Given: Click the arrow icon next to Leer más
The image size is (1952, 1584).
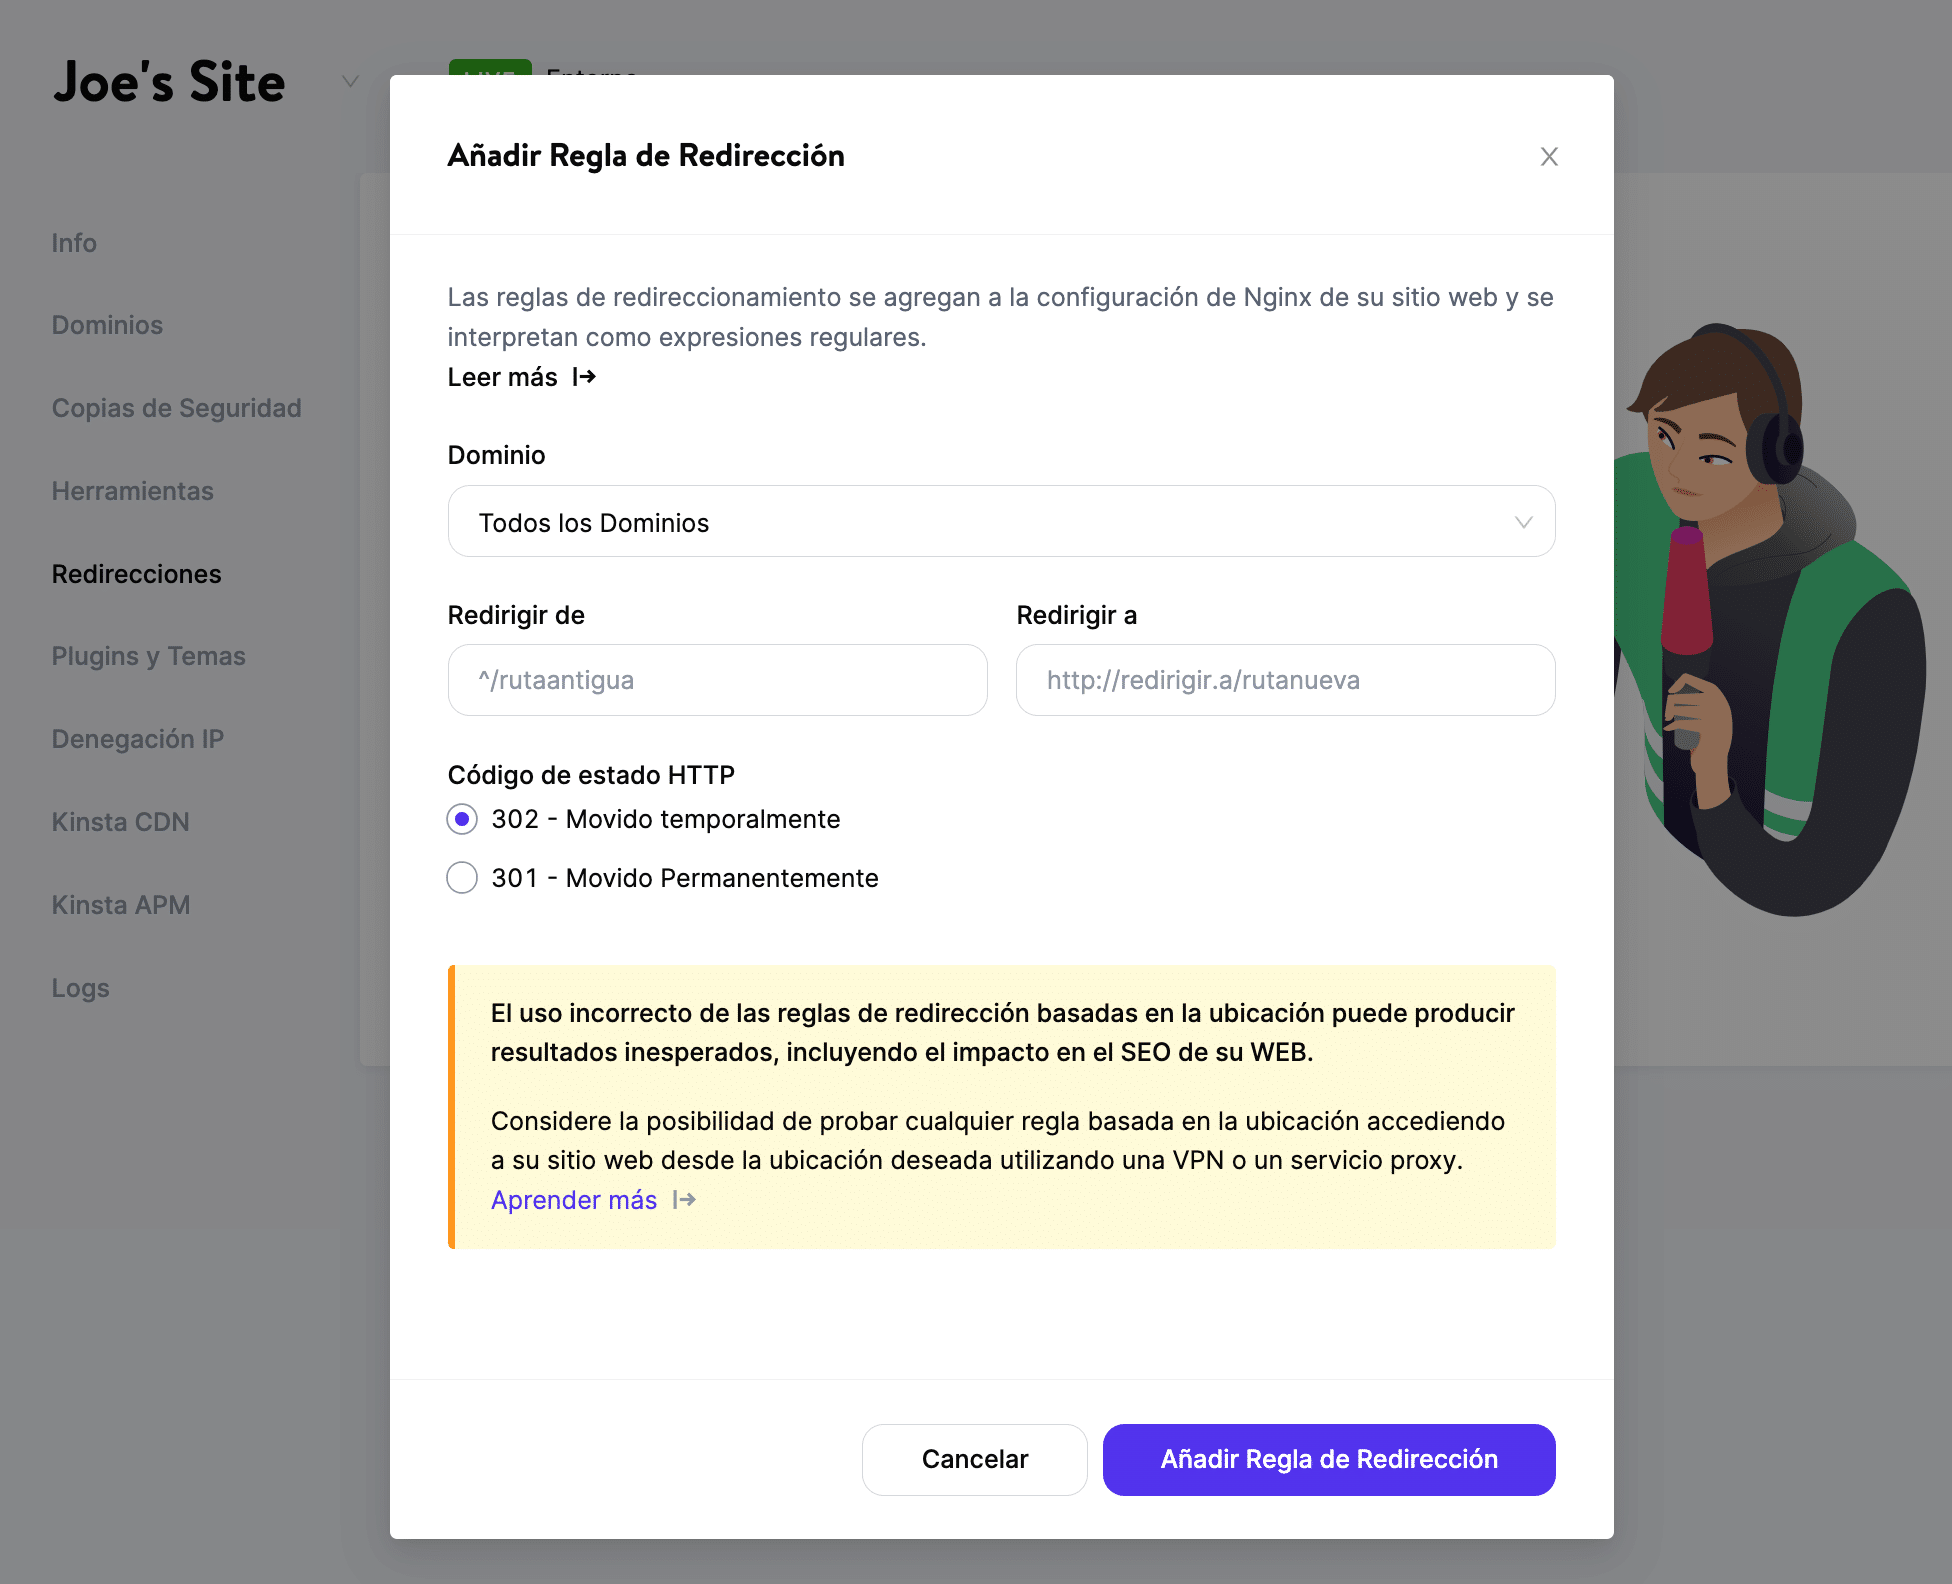Looking at the screenshot, I should click(584, 377).
